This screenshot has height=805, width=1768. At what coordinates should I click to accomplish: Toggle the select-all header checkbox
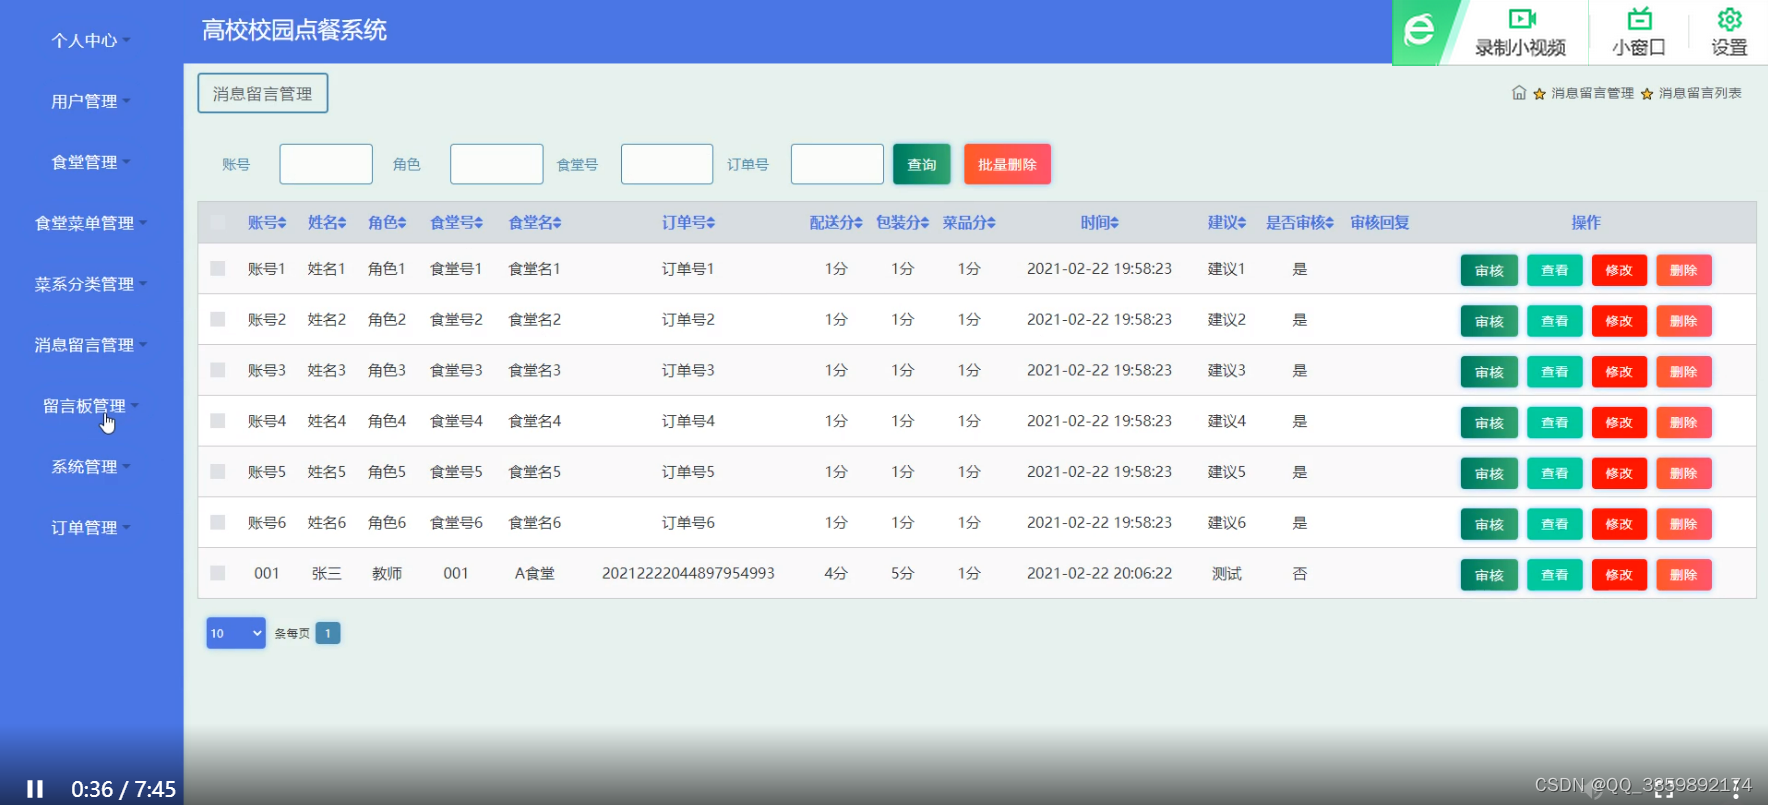pos(218,223)
